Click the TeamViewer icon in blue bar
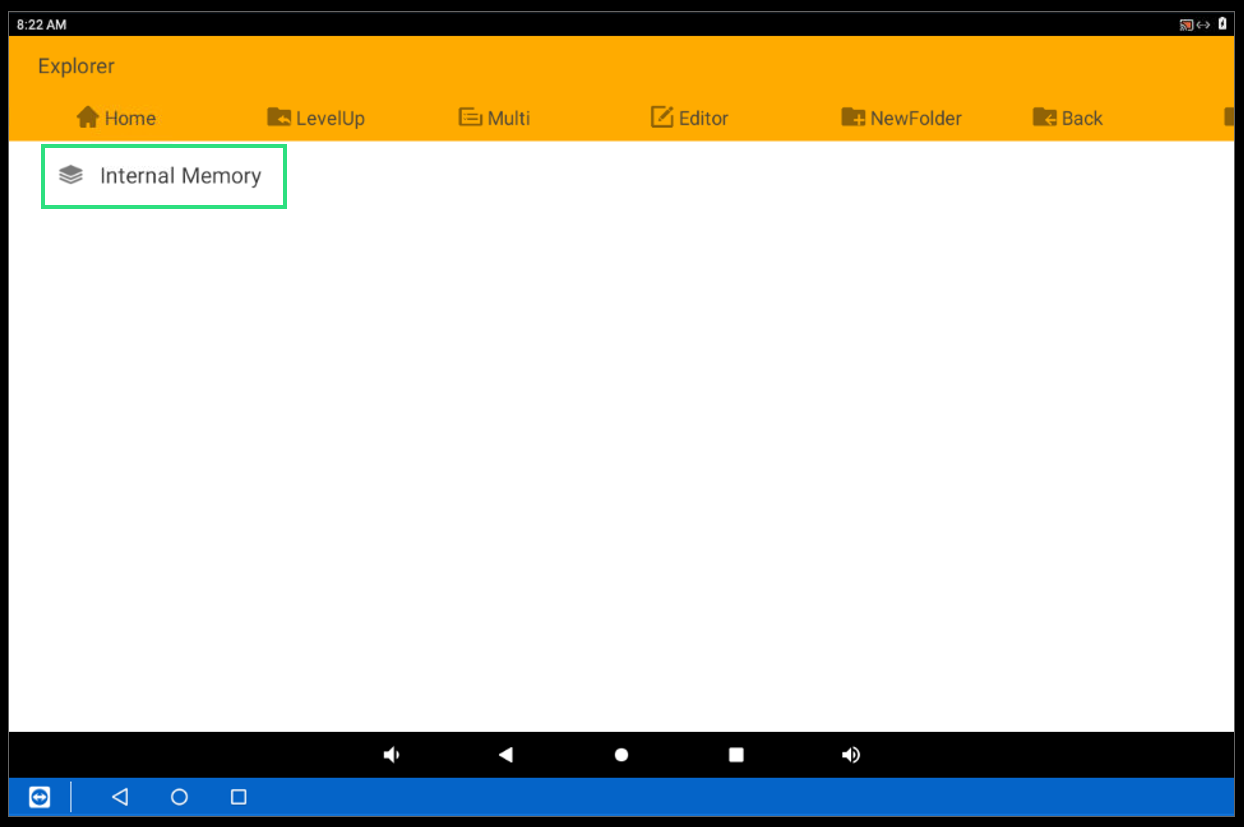Viewport: 1244px width, 827px height. (40, 797)
